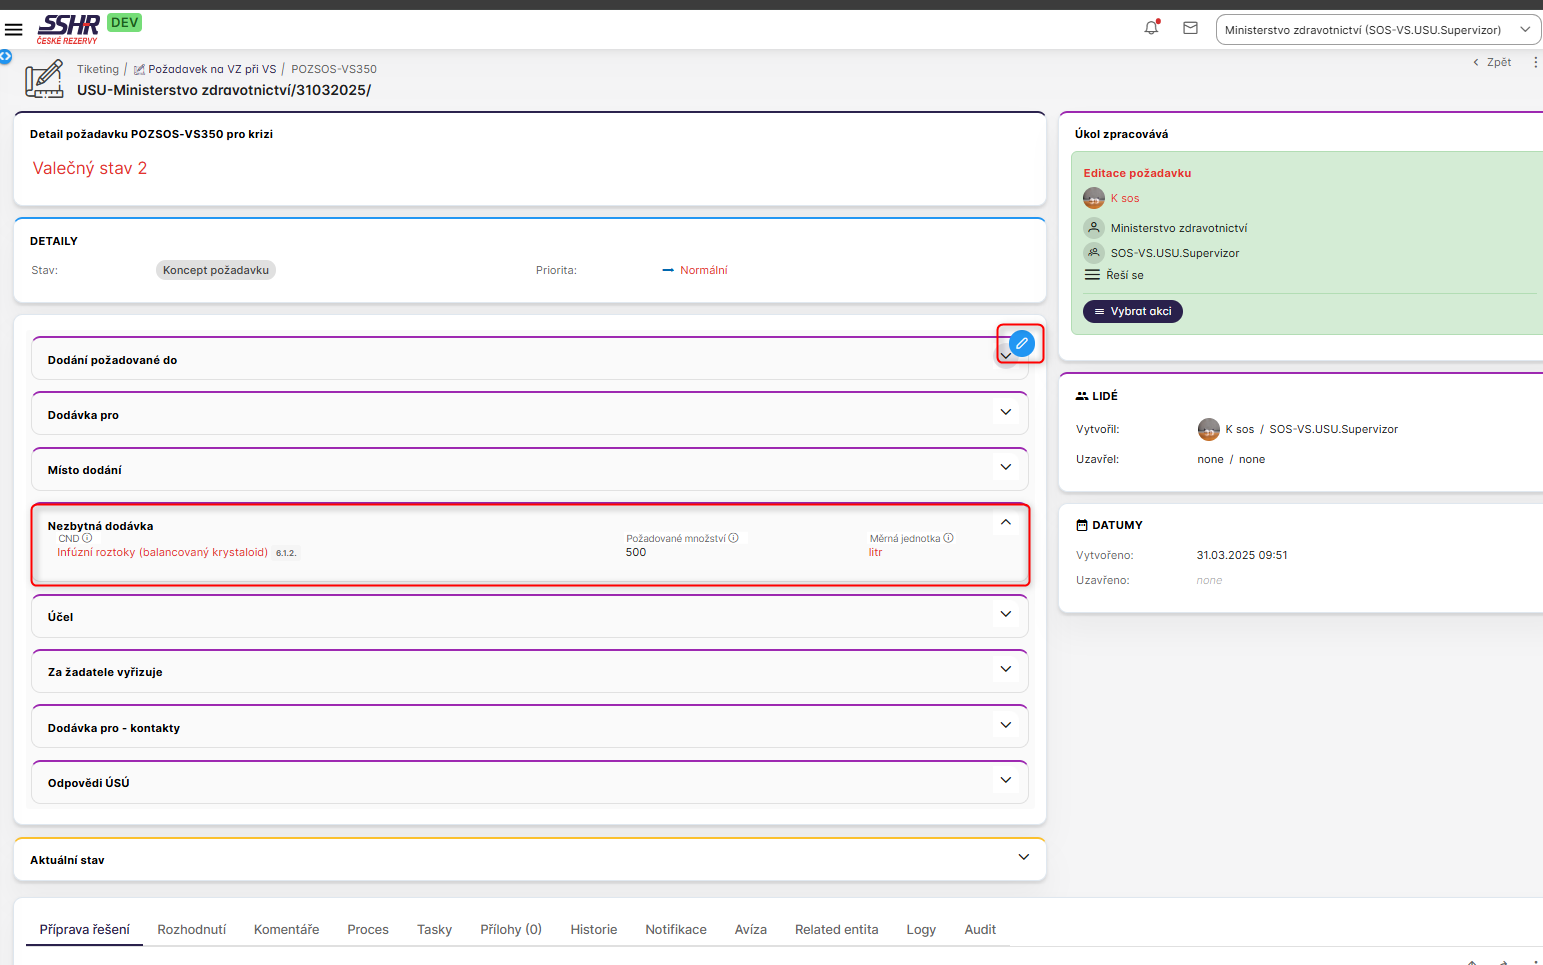This screenshot has width=1543, height=965.
Task: Open the three-dot options menu near Zpět
Action: pyautogui.click(x=1535, y=62)
